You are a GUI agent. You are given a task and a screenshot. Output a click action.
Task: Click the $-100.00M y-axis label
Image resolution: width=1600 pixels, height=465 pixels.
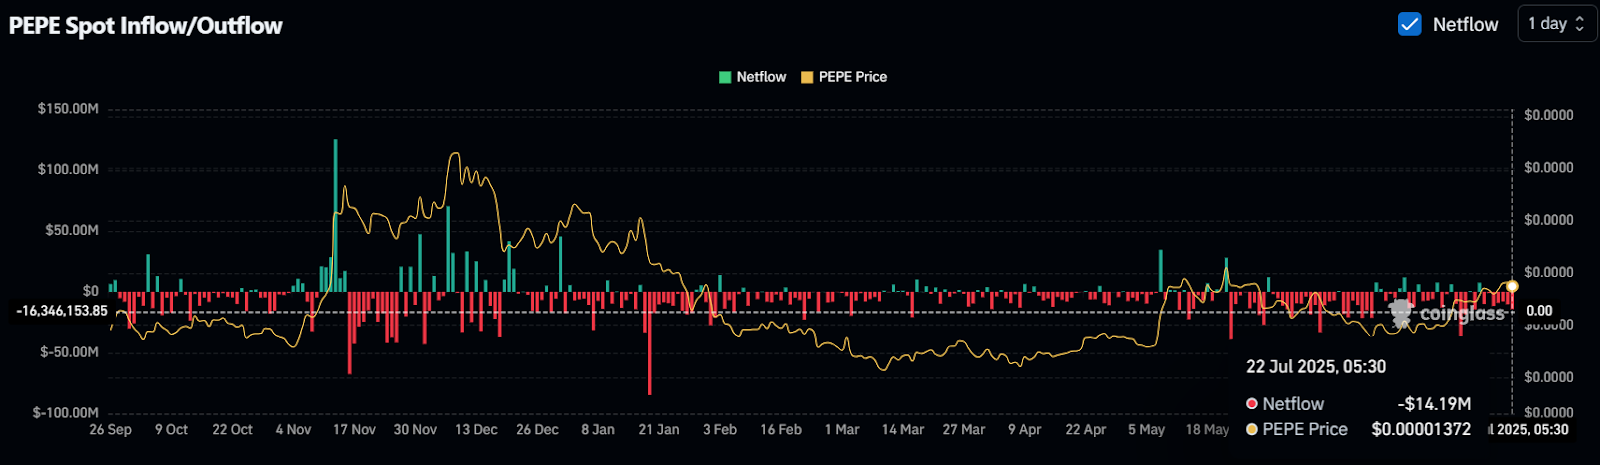pos(66,412)
